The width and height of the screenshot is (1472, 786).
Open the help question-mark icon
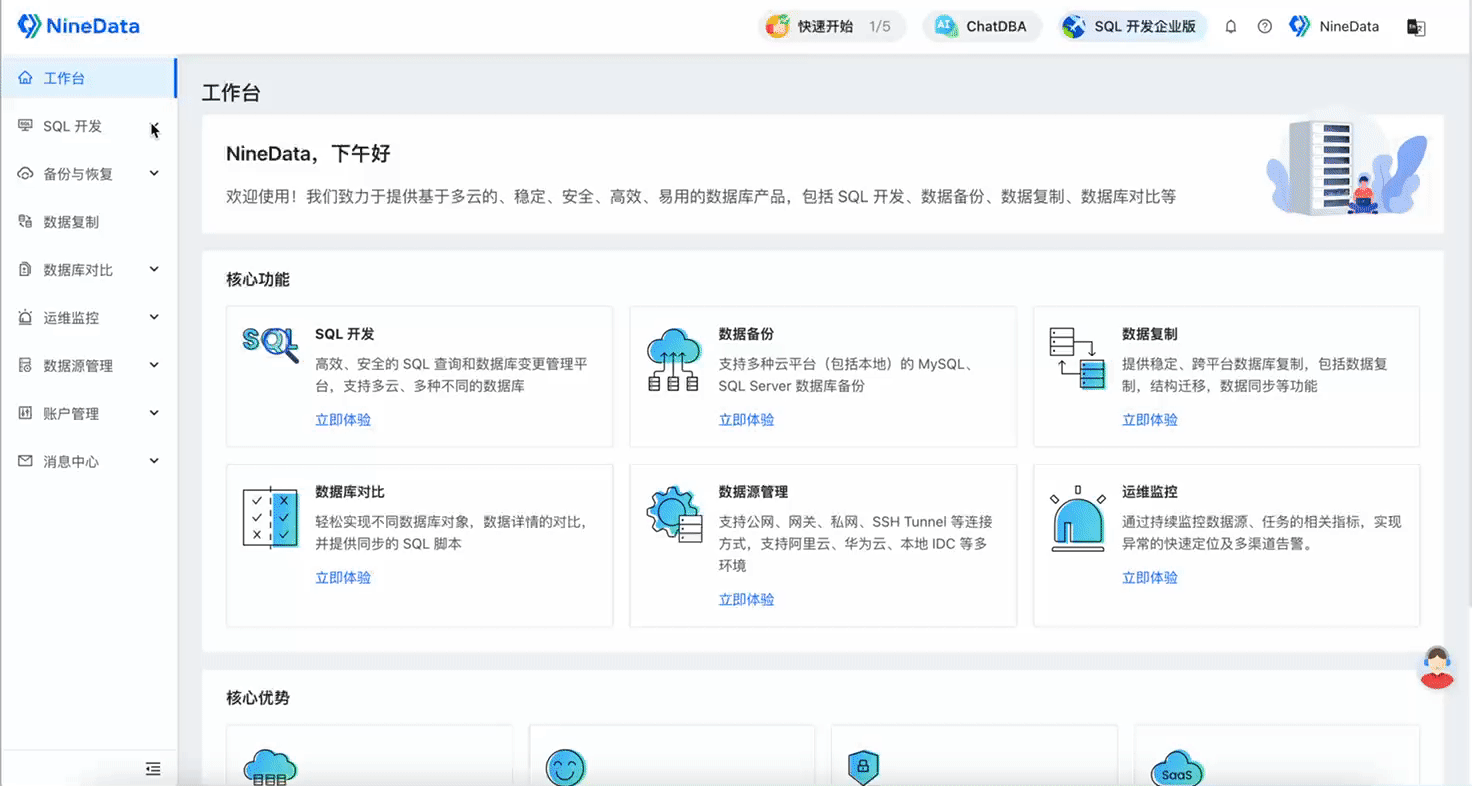coord(1264,26)
